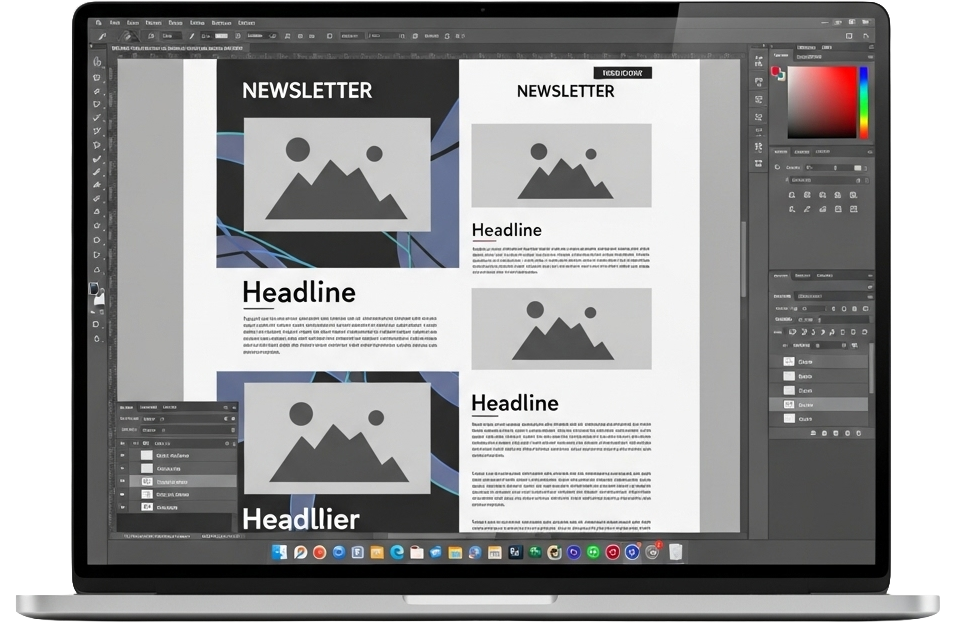
Task: Click the foreground/background color squares in left toolbar
Action: (x=96, y=290)
